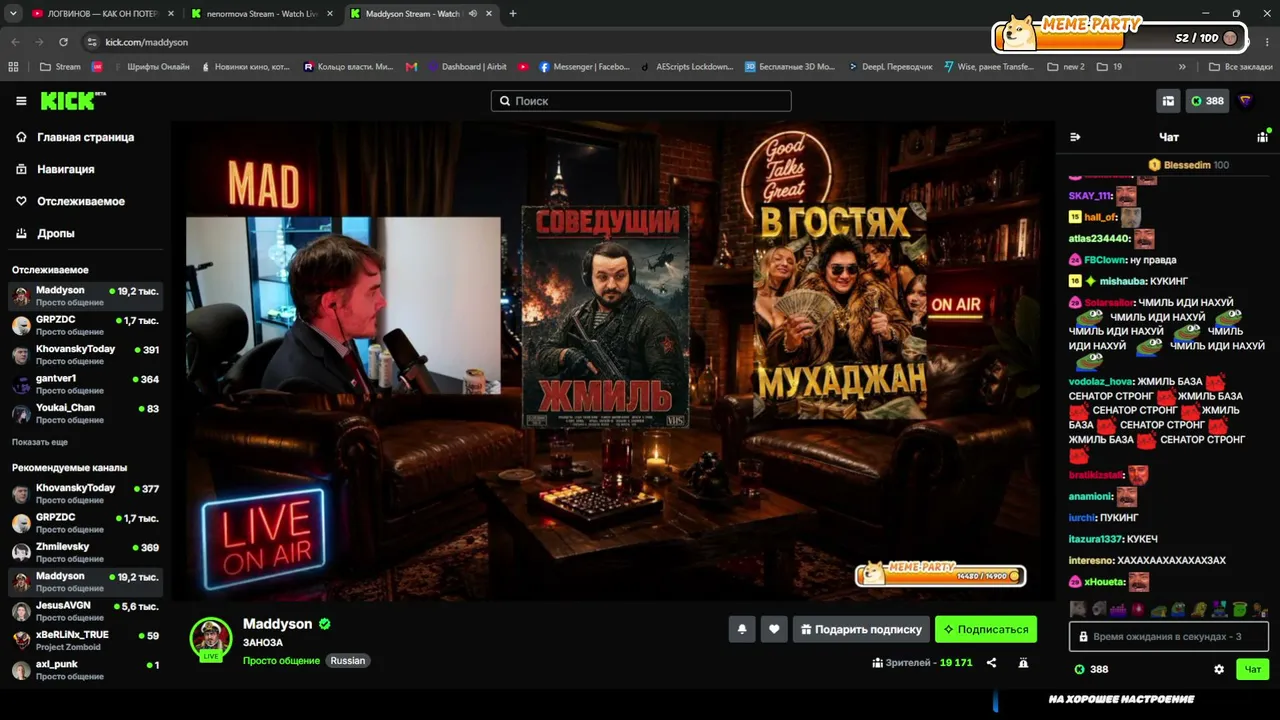
Task: Report the stream using the siren icon
Action: click(x=1023, y=662)
